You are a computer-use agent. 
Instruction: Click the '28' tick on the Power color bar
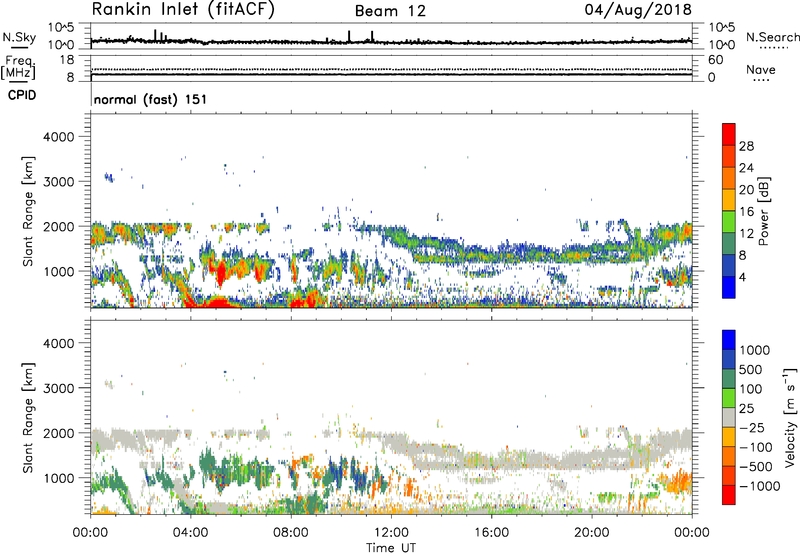point(746,146)
